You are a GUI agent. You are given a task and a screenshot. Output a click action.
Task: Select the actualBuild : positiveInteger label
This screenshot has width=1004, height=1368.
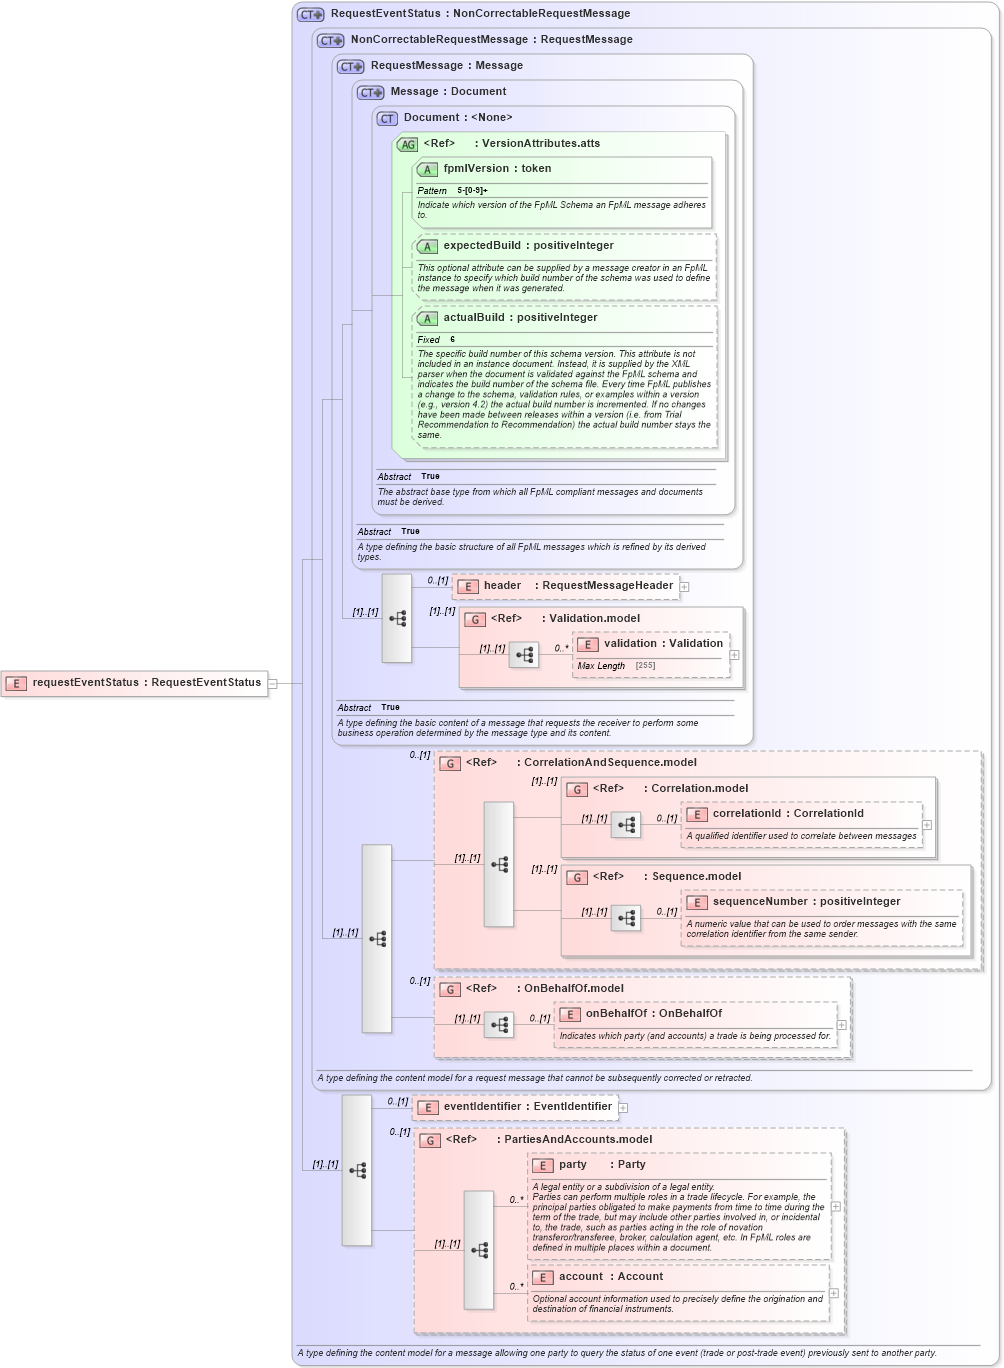[520, 318]
